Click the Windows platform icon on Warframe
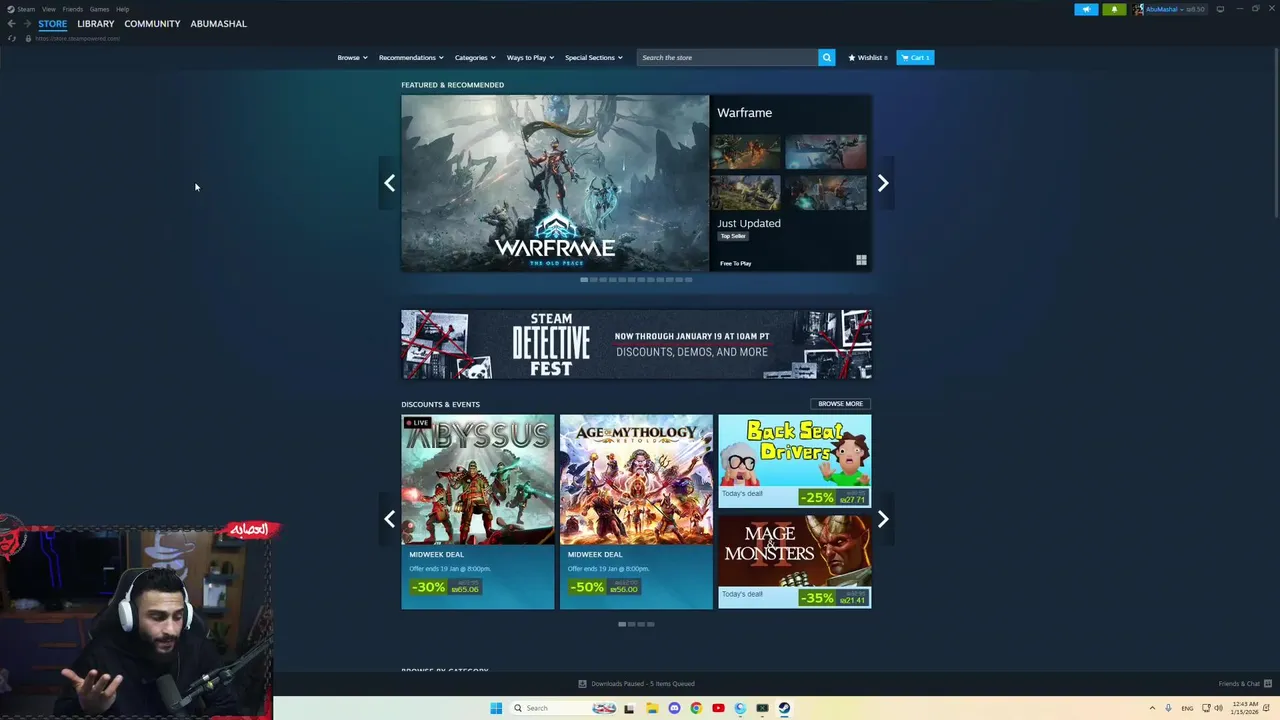Image resolution: width=1280 pixels, height=720 pixels. 861,260
